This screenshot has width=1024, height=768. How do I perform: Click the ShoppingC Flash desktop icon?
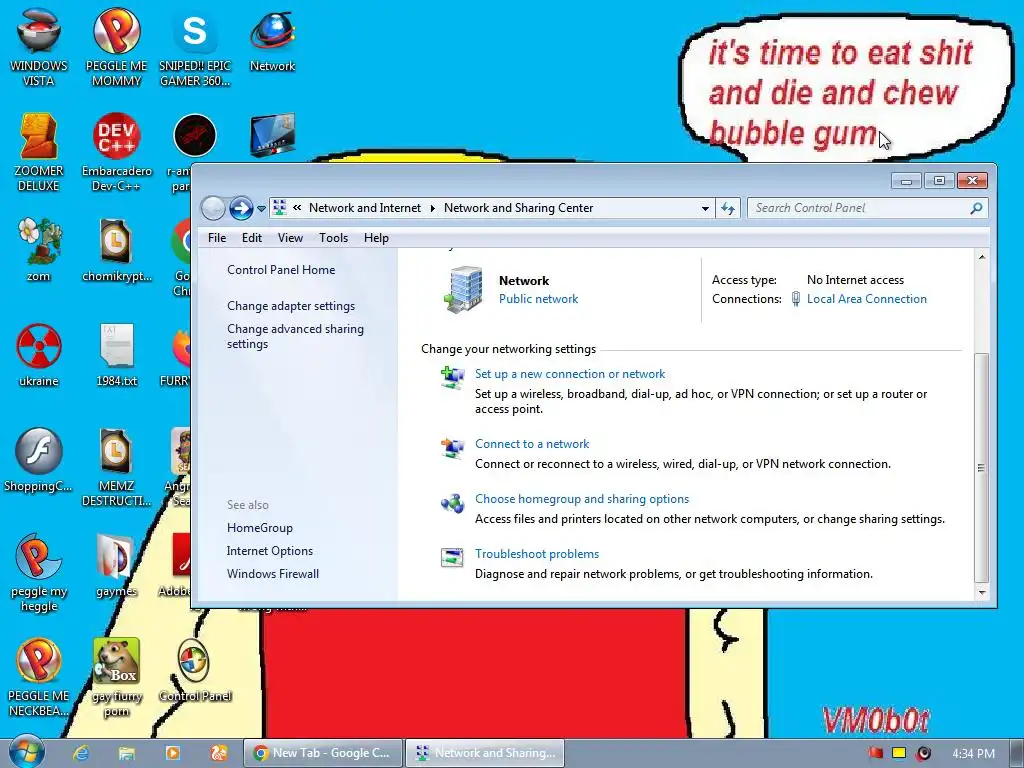(39, 460)
